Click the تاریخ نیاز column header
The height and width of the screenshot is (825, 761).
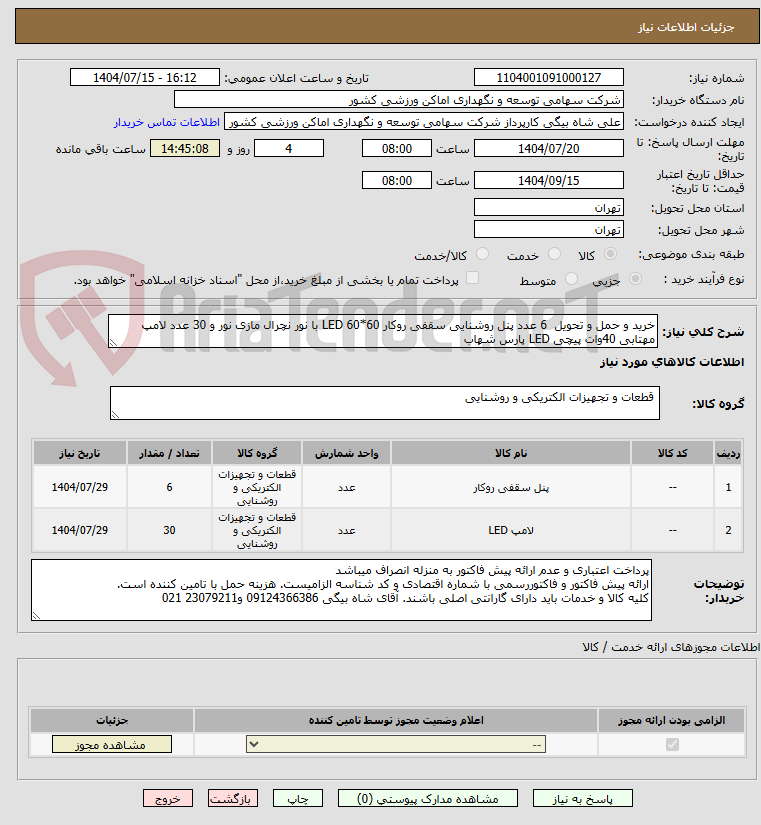(x=79, y=453)
